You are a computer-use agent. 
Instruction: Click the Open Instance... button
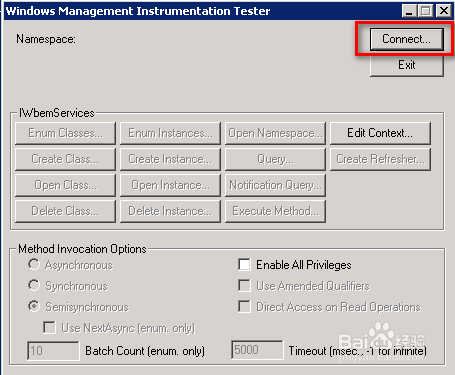click(x=170, y=185)
